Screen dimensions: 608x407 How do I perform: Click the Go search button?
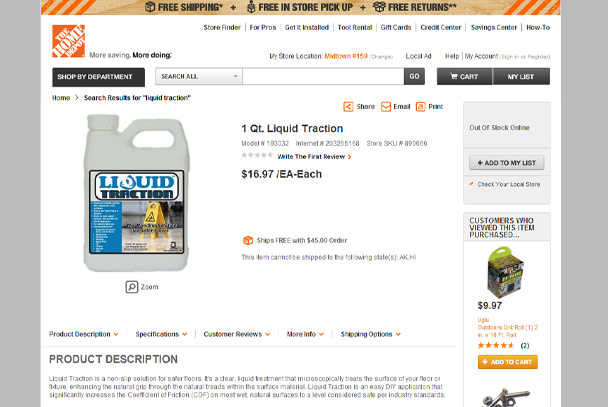coord(414,76)
